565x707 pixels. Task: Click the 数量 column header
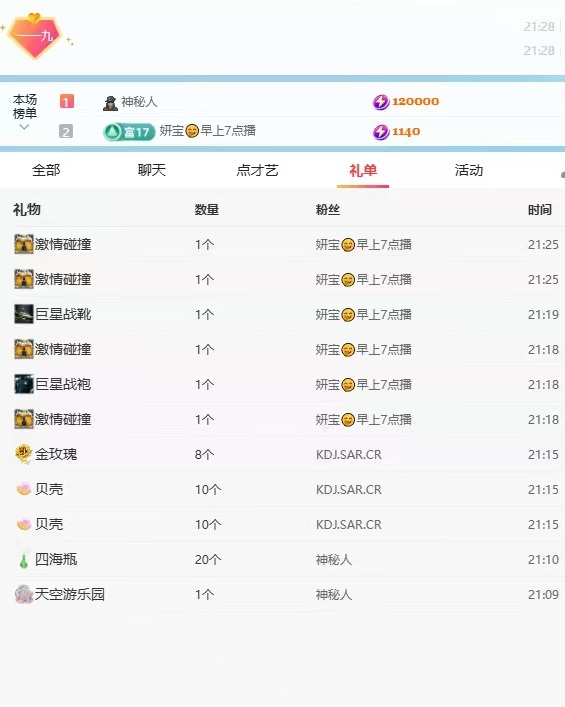207,210
